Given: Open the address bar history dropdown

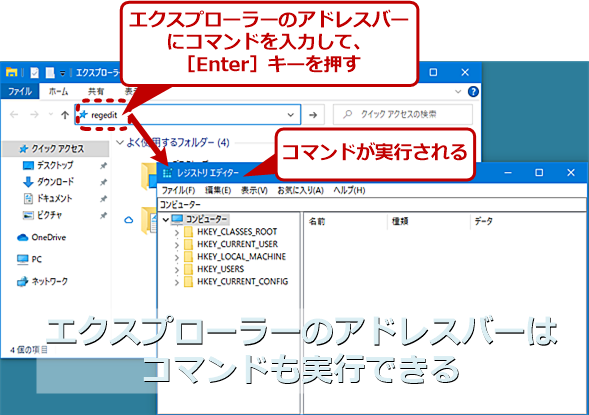Looking at the screenshot, I should click(290, 115).
